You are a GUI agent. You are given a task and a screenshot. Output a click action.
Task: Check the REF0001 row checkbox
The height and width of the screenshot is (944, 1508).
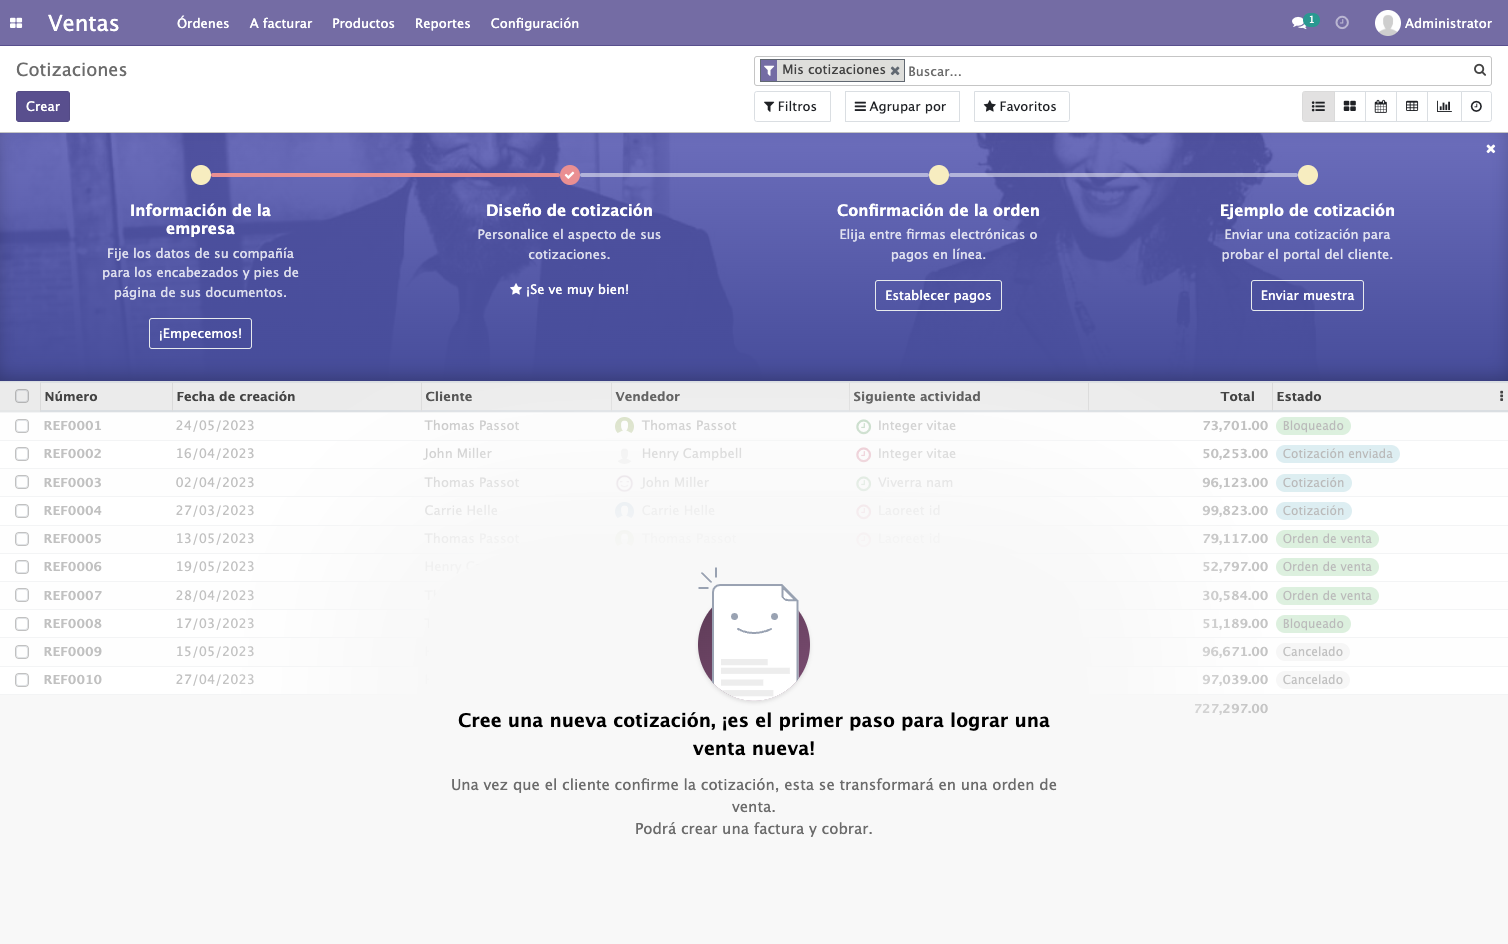(x=22, y=426)
